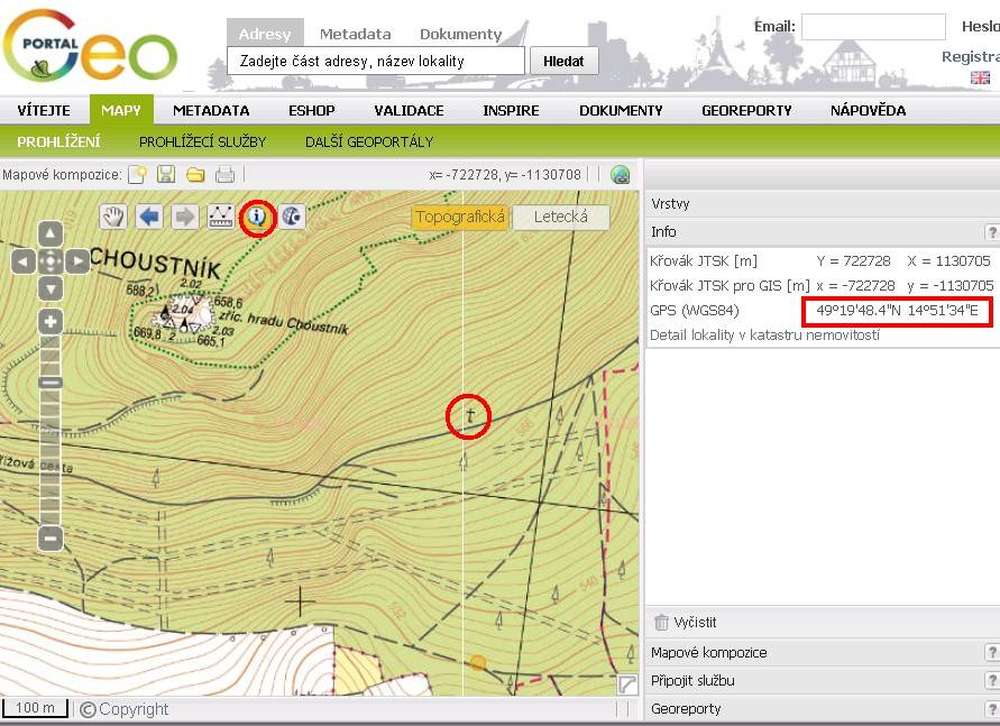
Task: Select the pan hand tool
Action: tap(115, 217)
